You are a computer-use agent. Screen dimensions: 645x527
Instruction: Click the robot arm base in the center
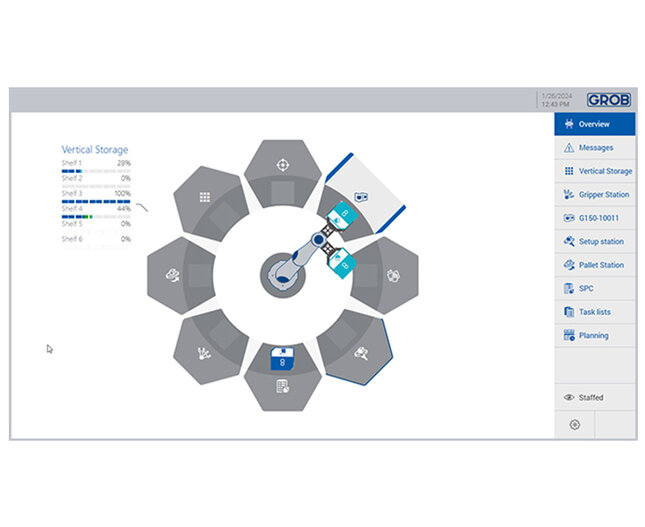point(283,275)
